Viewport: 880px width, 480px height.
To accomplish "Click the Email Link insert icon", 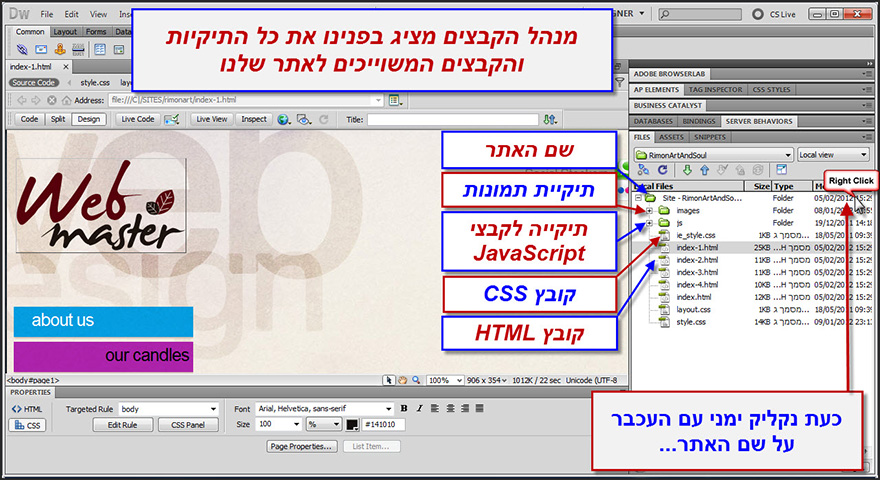I will [41, 49].
